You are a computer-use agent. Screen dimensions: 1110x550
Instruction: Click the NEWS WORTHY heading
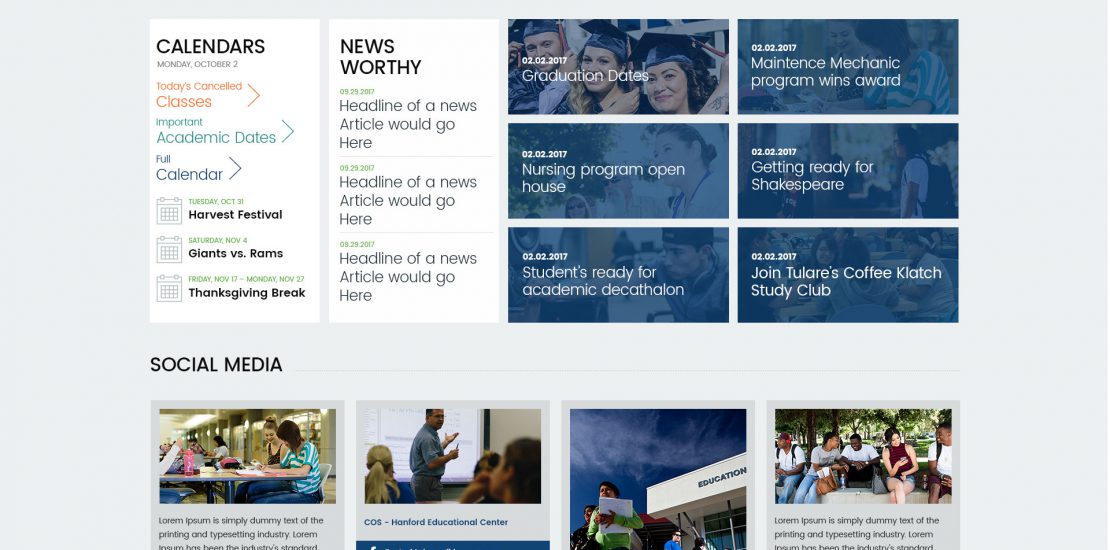380,57
